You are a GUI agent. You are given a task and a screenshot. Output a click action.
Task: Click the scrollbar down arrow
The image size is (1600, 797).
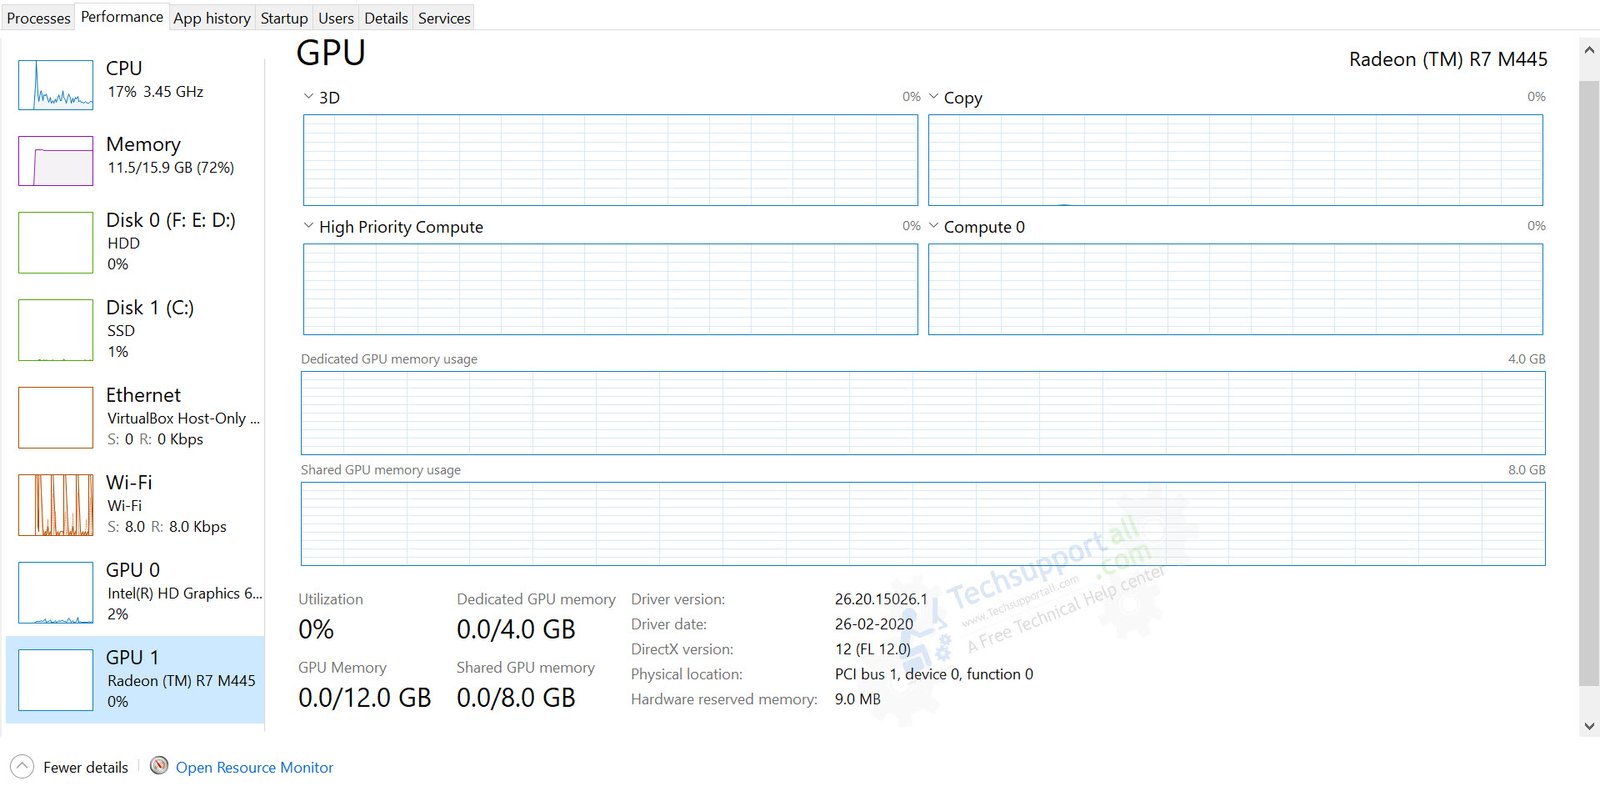pos(1589,726)
